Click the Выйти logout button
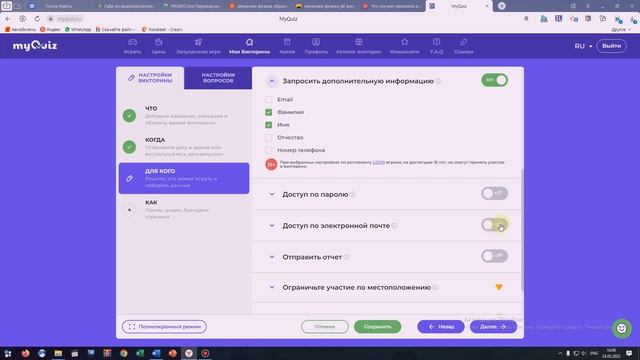This screenshot has width=640, height=360. (611, 46)
